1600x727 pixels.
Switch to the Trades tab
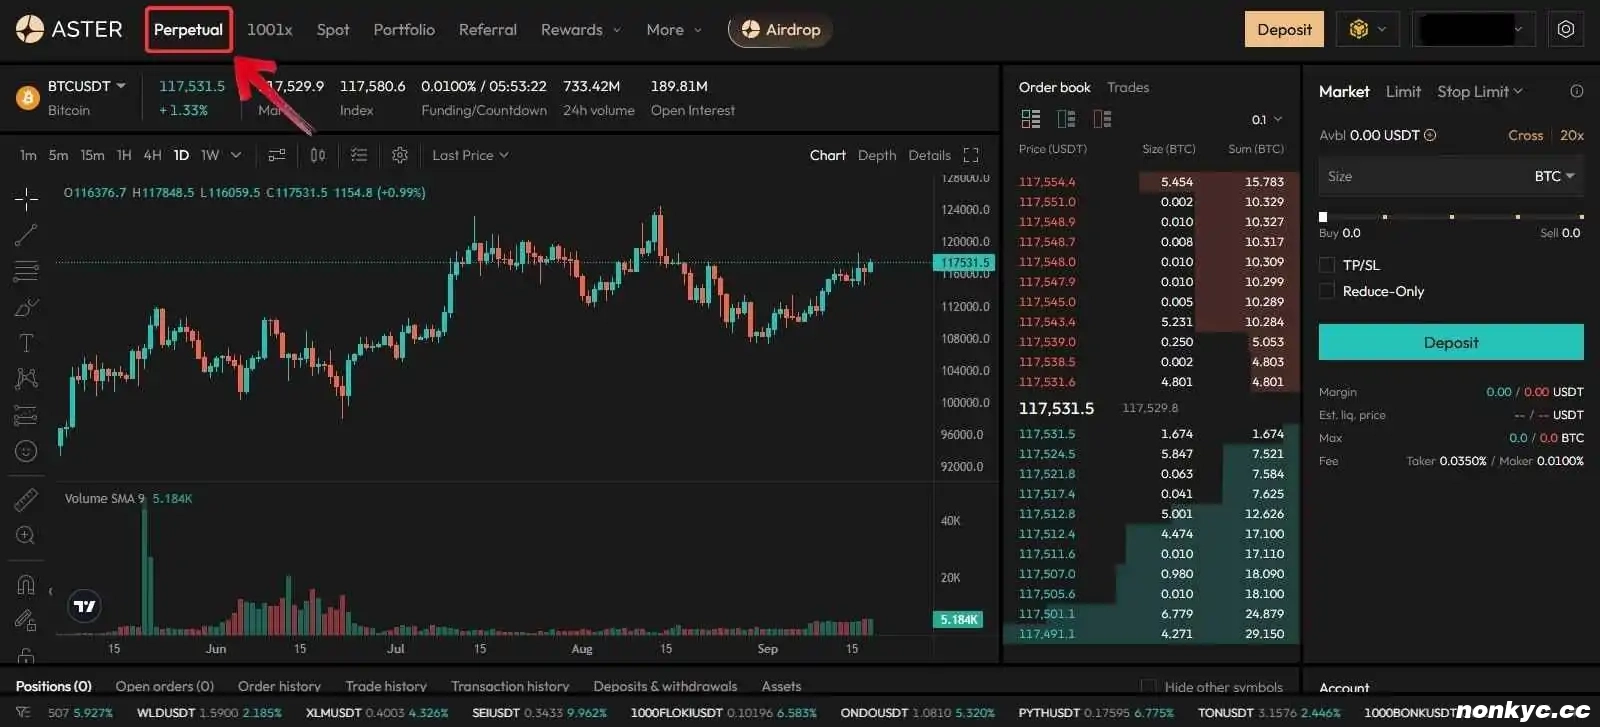(x=1127, y=87)
